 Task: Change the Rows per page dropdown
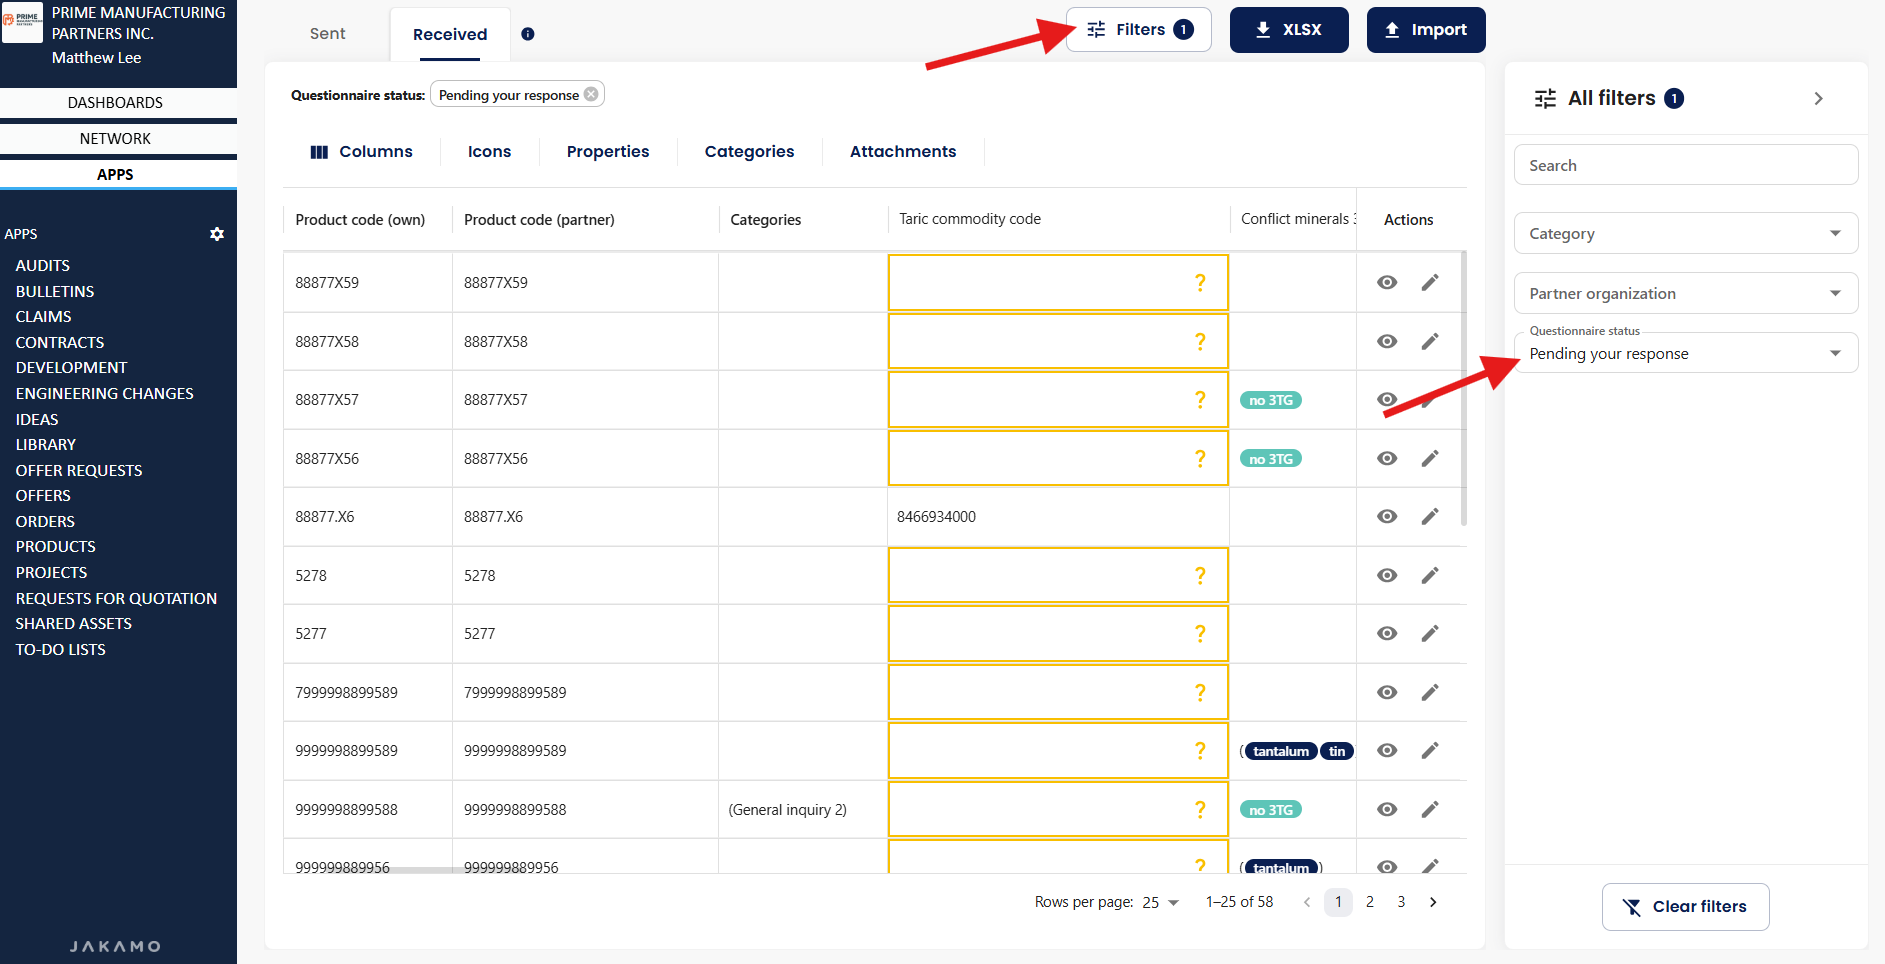(1161, 902)
